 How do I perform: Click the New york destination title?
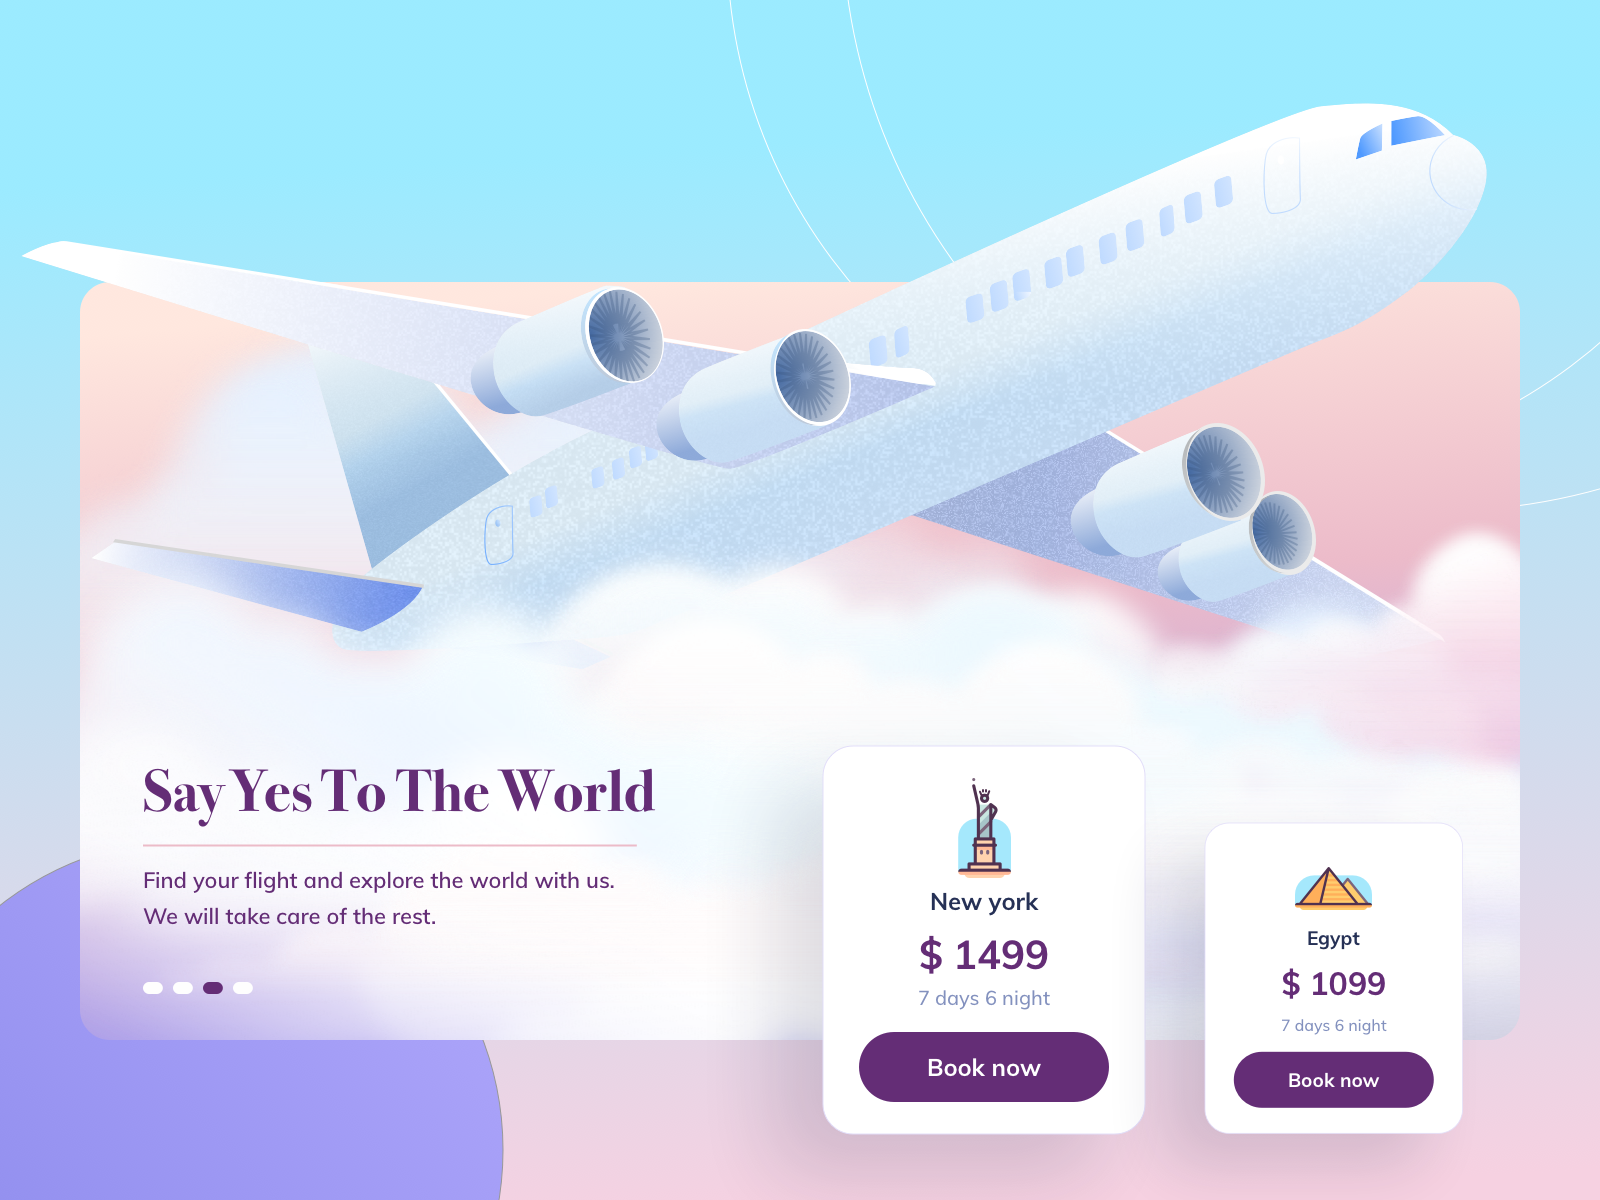[984, 902]
